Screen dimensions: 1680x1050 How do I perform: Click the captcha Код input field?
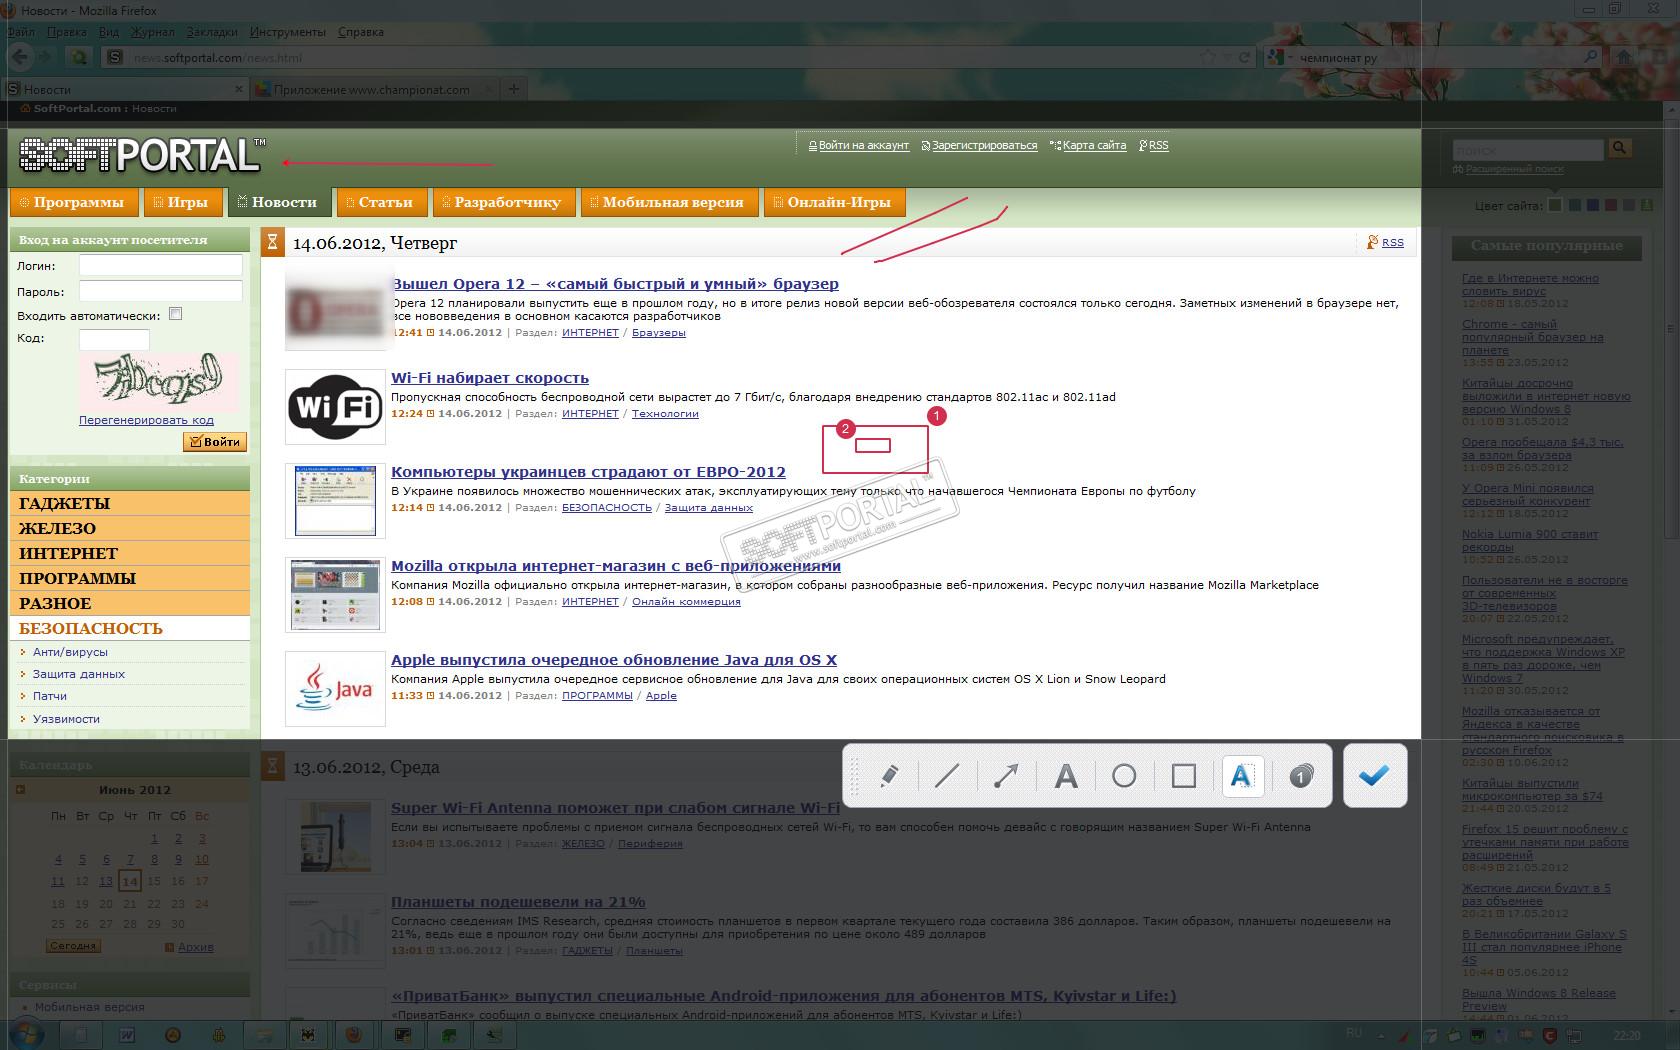coord(114,339)
